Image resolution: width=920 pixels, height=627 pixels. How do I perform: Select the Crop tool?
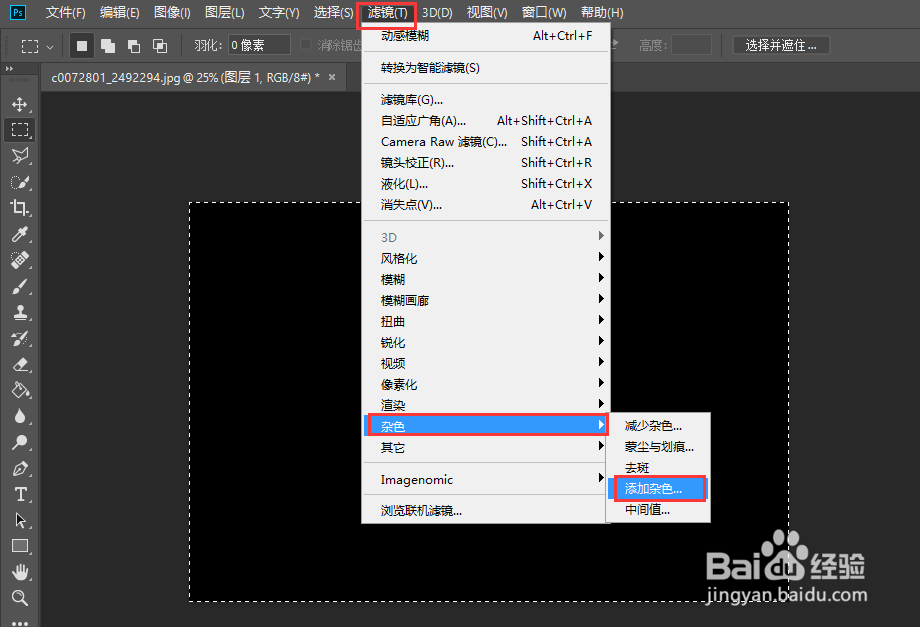coord(20,208)
